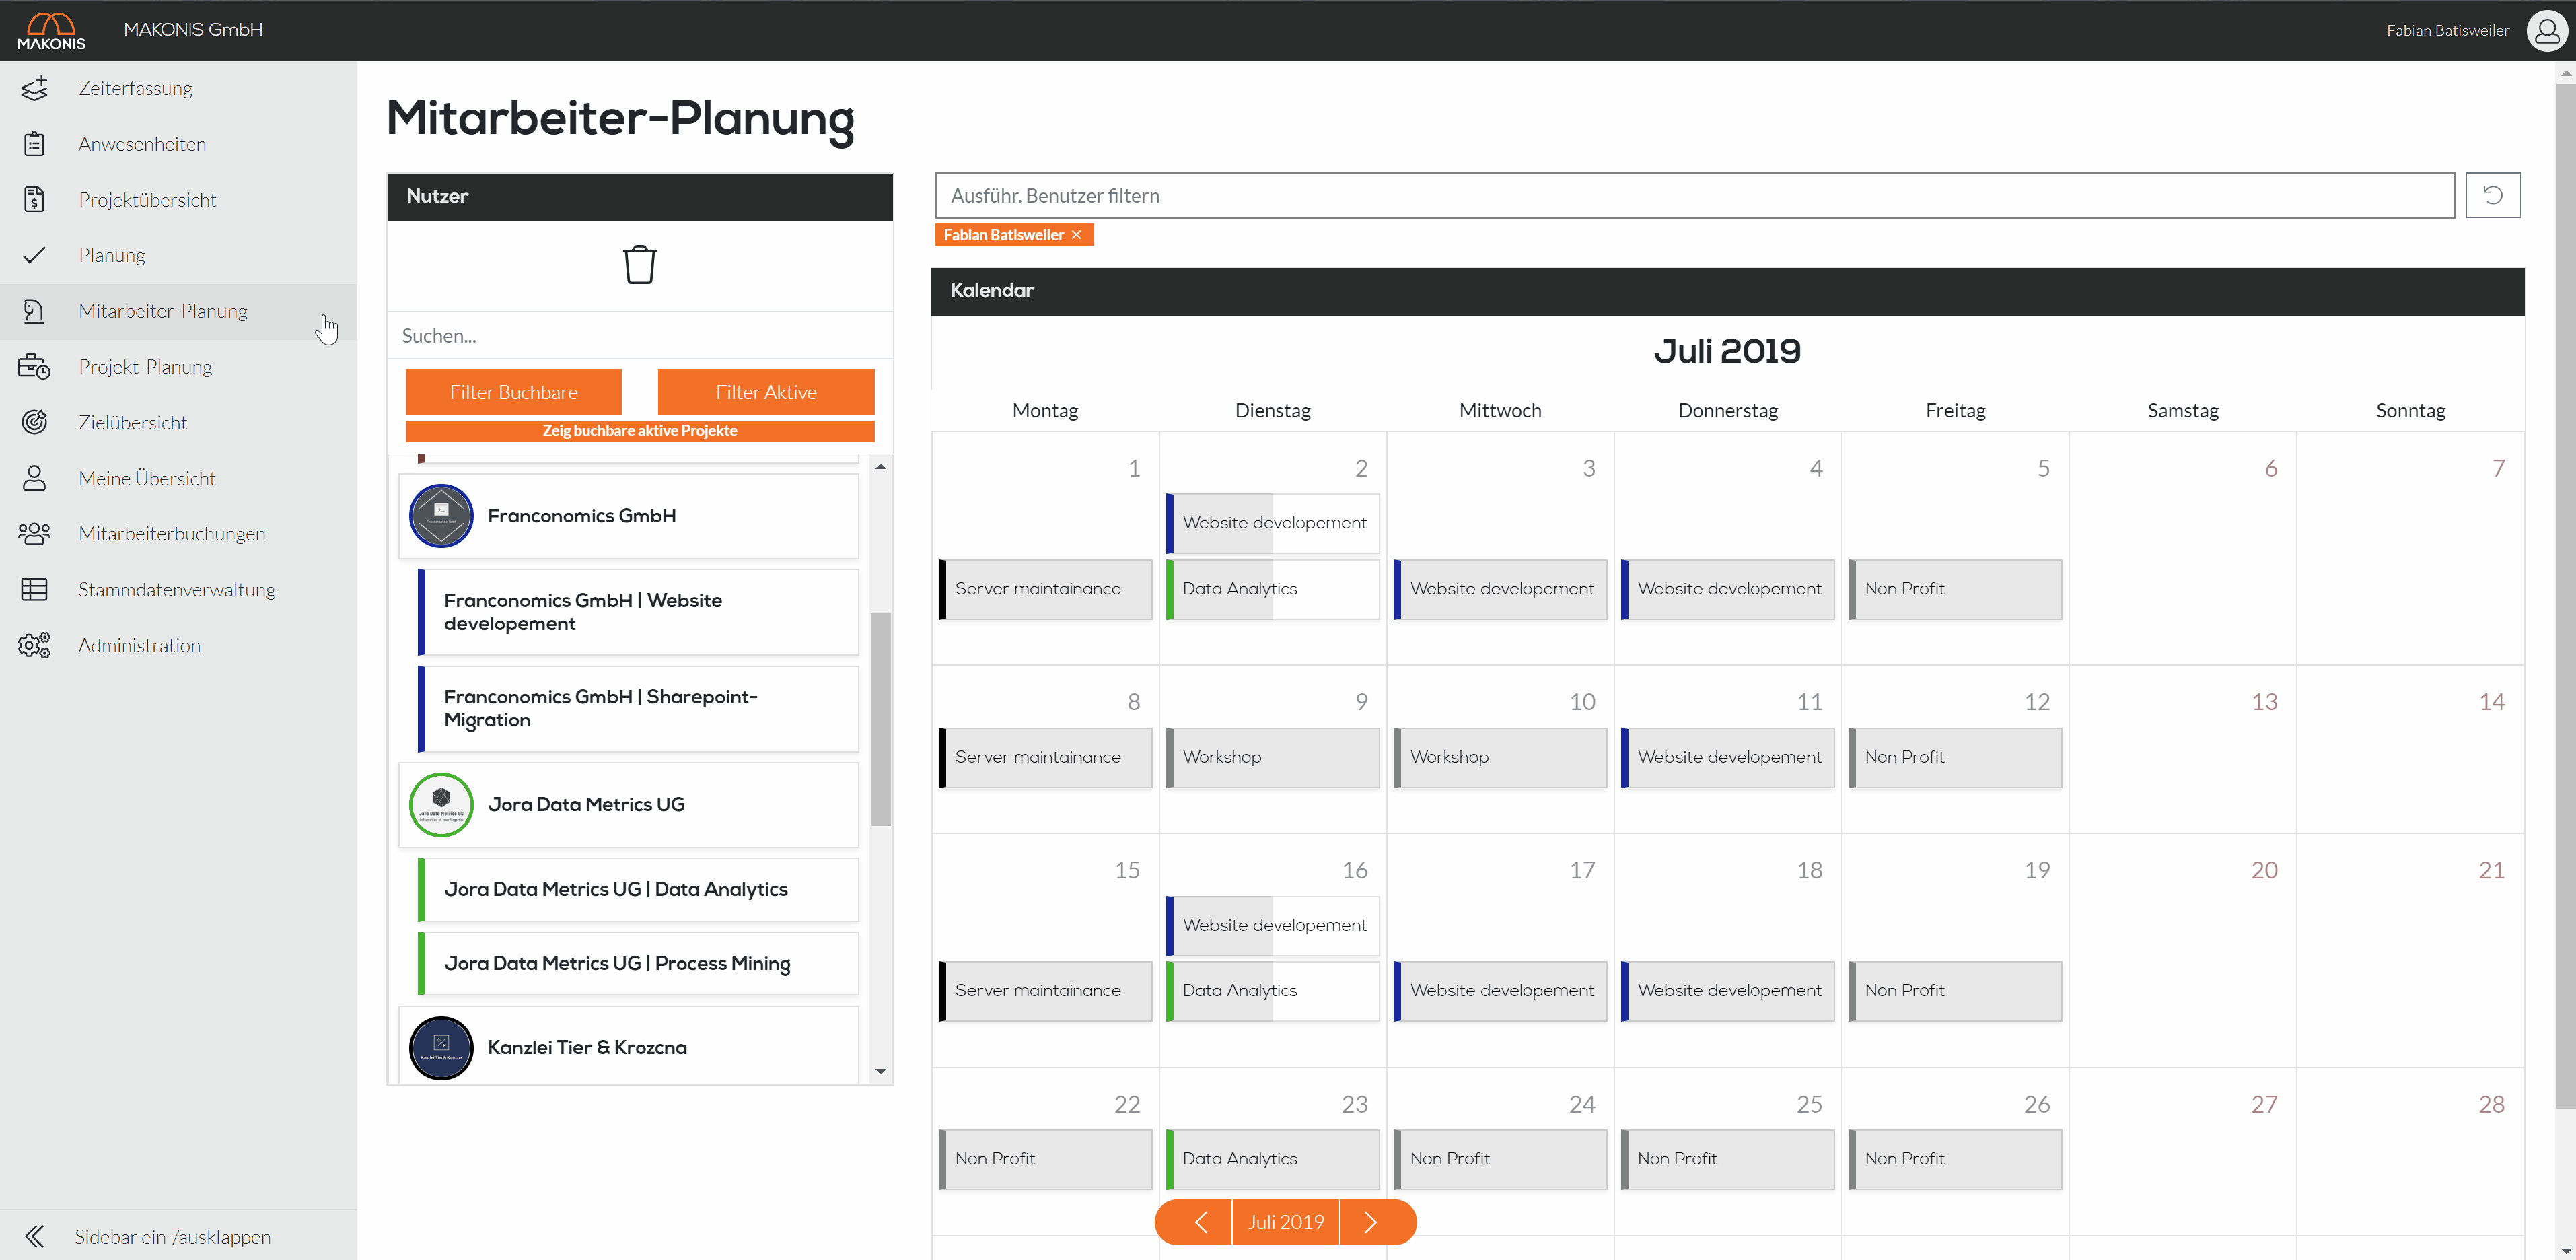
Task: Focus the Ausführ. Benutzer filtern field
Action: (1694, 196)
